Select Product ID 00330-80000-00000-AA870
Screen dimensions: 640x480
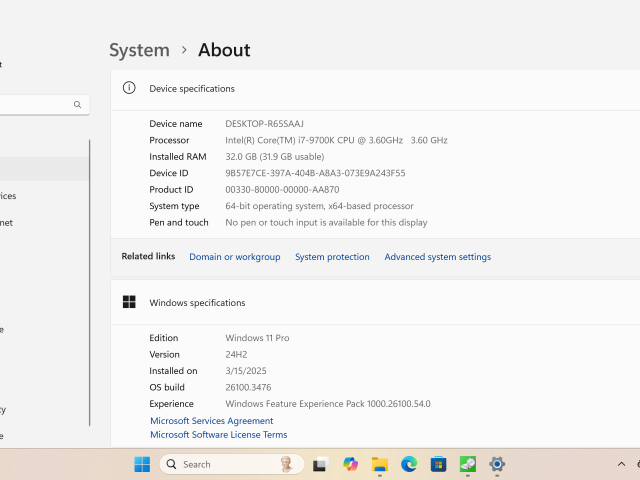(x=282, y=189)
